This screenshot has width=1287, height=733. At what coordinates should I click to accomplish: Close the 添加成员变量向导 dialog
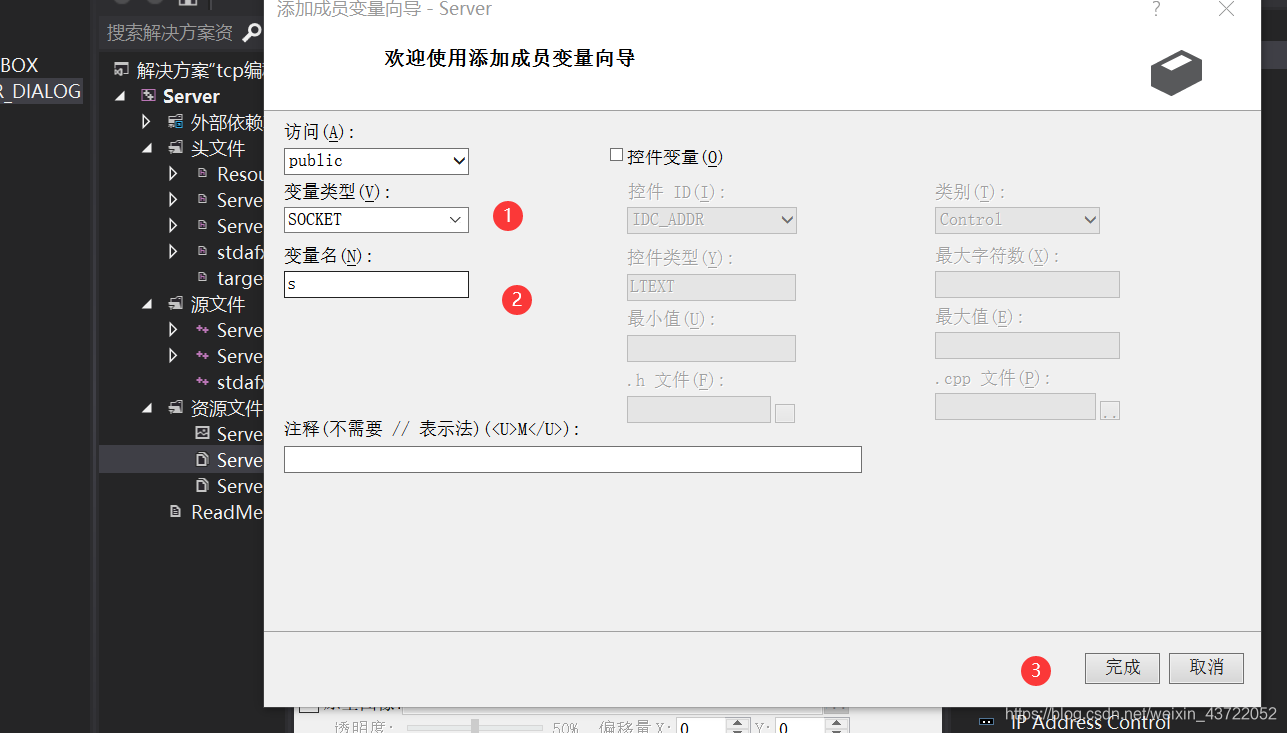(x=1227, y=10)
